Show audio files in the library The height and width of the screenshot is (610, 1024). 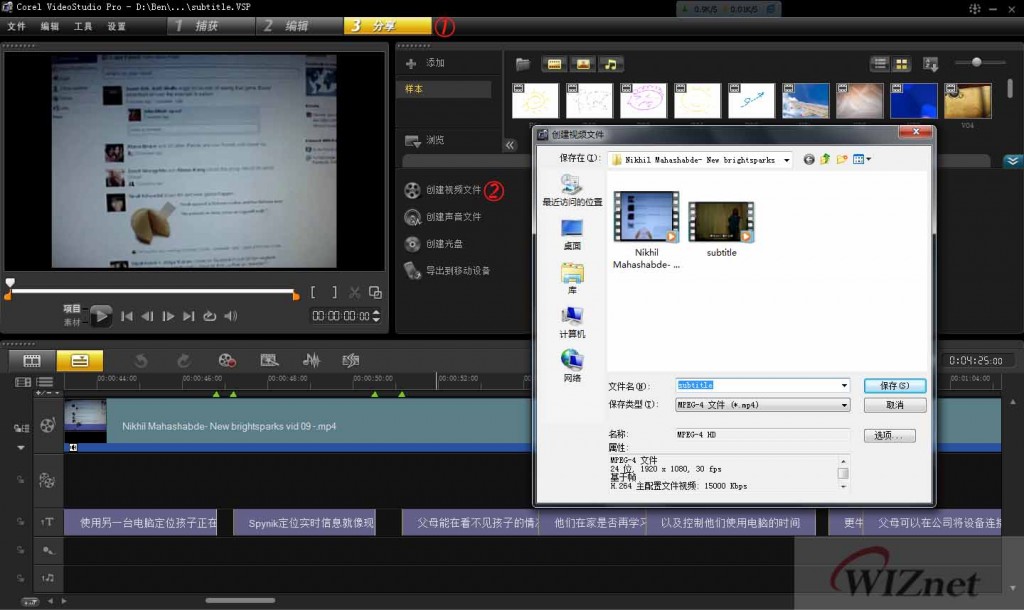tap(610, 64)
